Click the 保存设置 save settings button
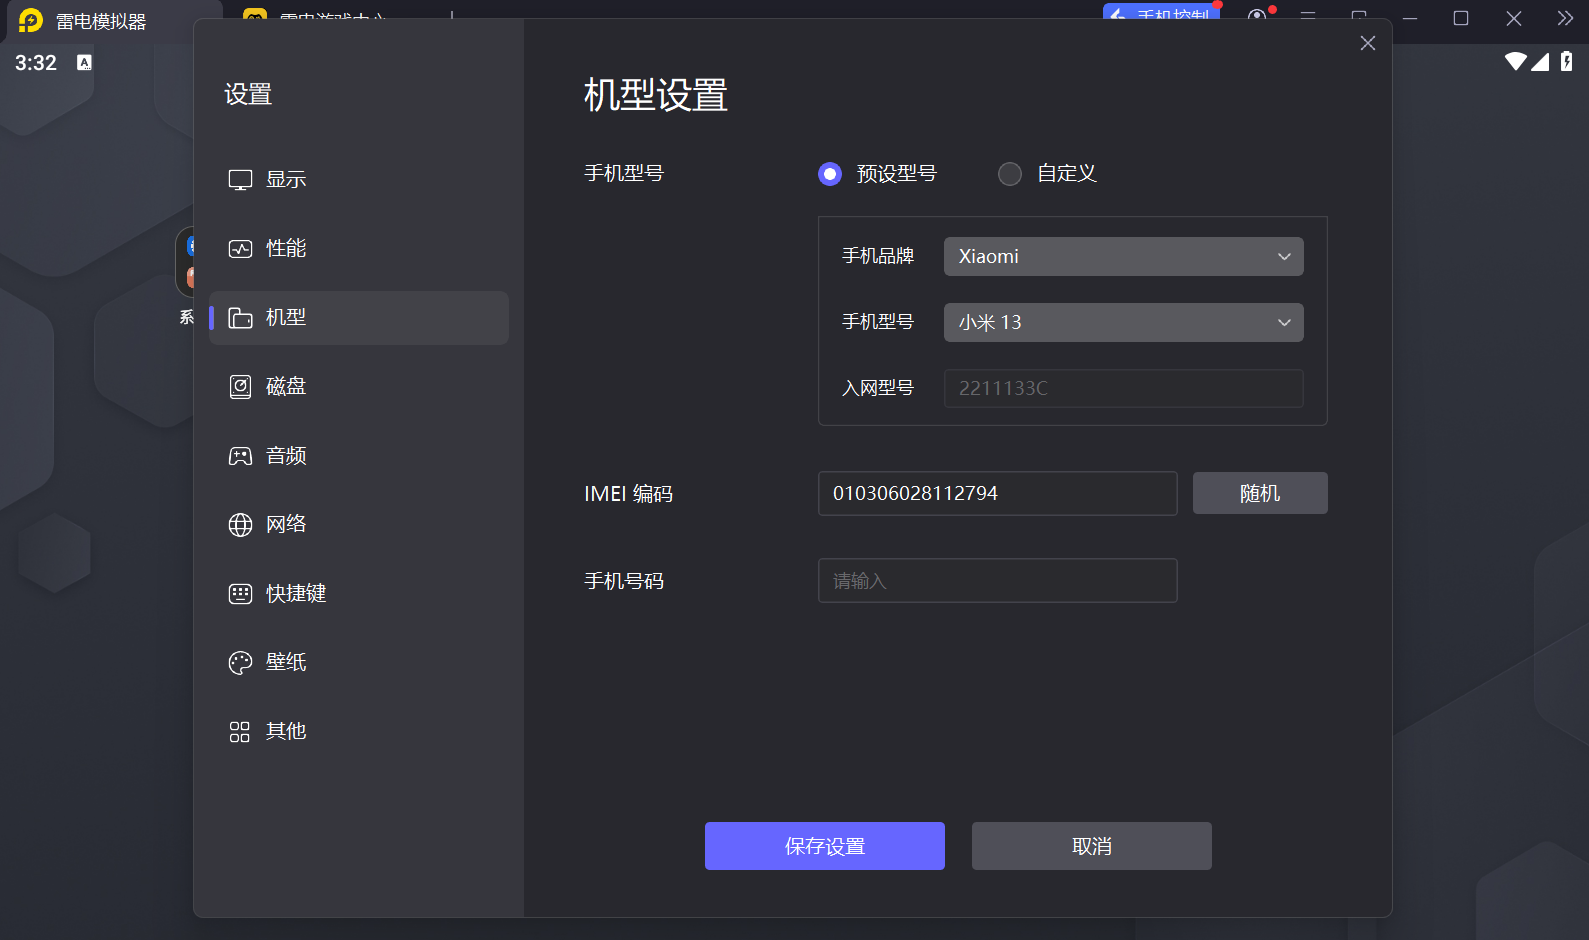 click(824, 846)
